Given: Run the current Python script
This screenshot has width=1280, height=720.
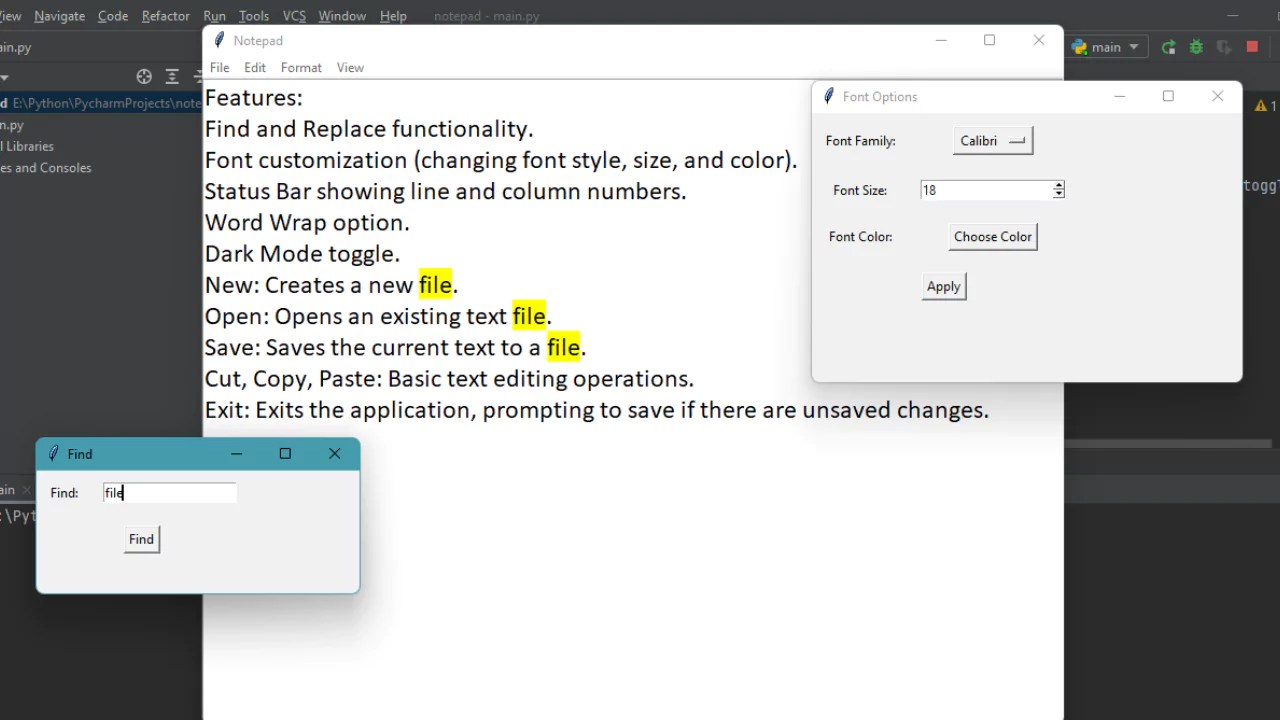Looking at the screenshot, I should (1168, 47).
